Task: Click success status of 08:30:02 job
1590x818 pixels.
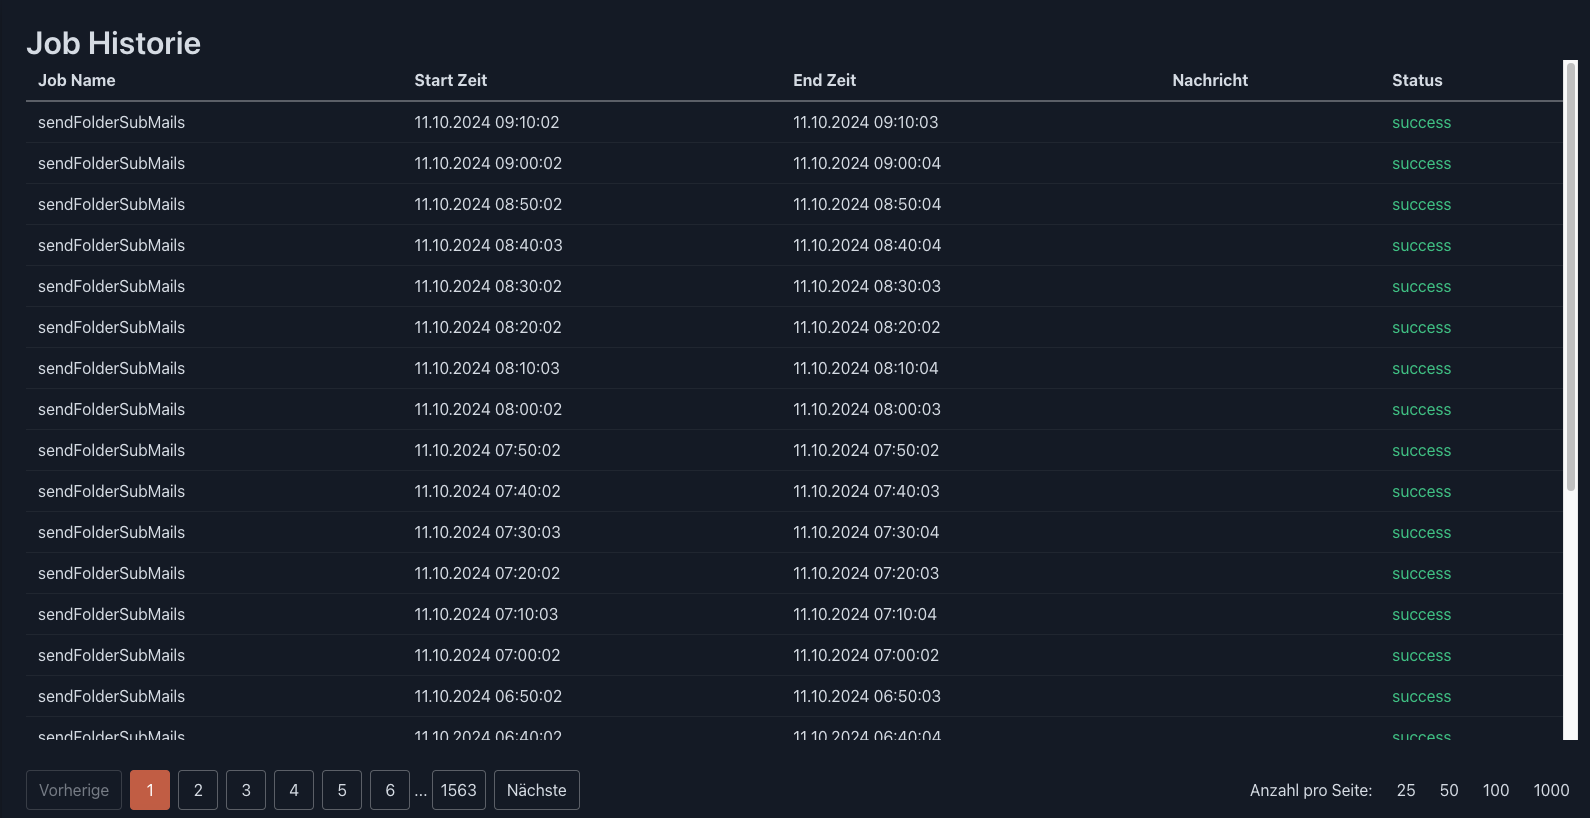Action: (1421, 287)
